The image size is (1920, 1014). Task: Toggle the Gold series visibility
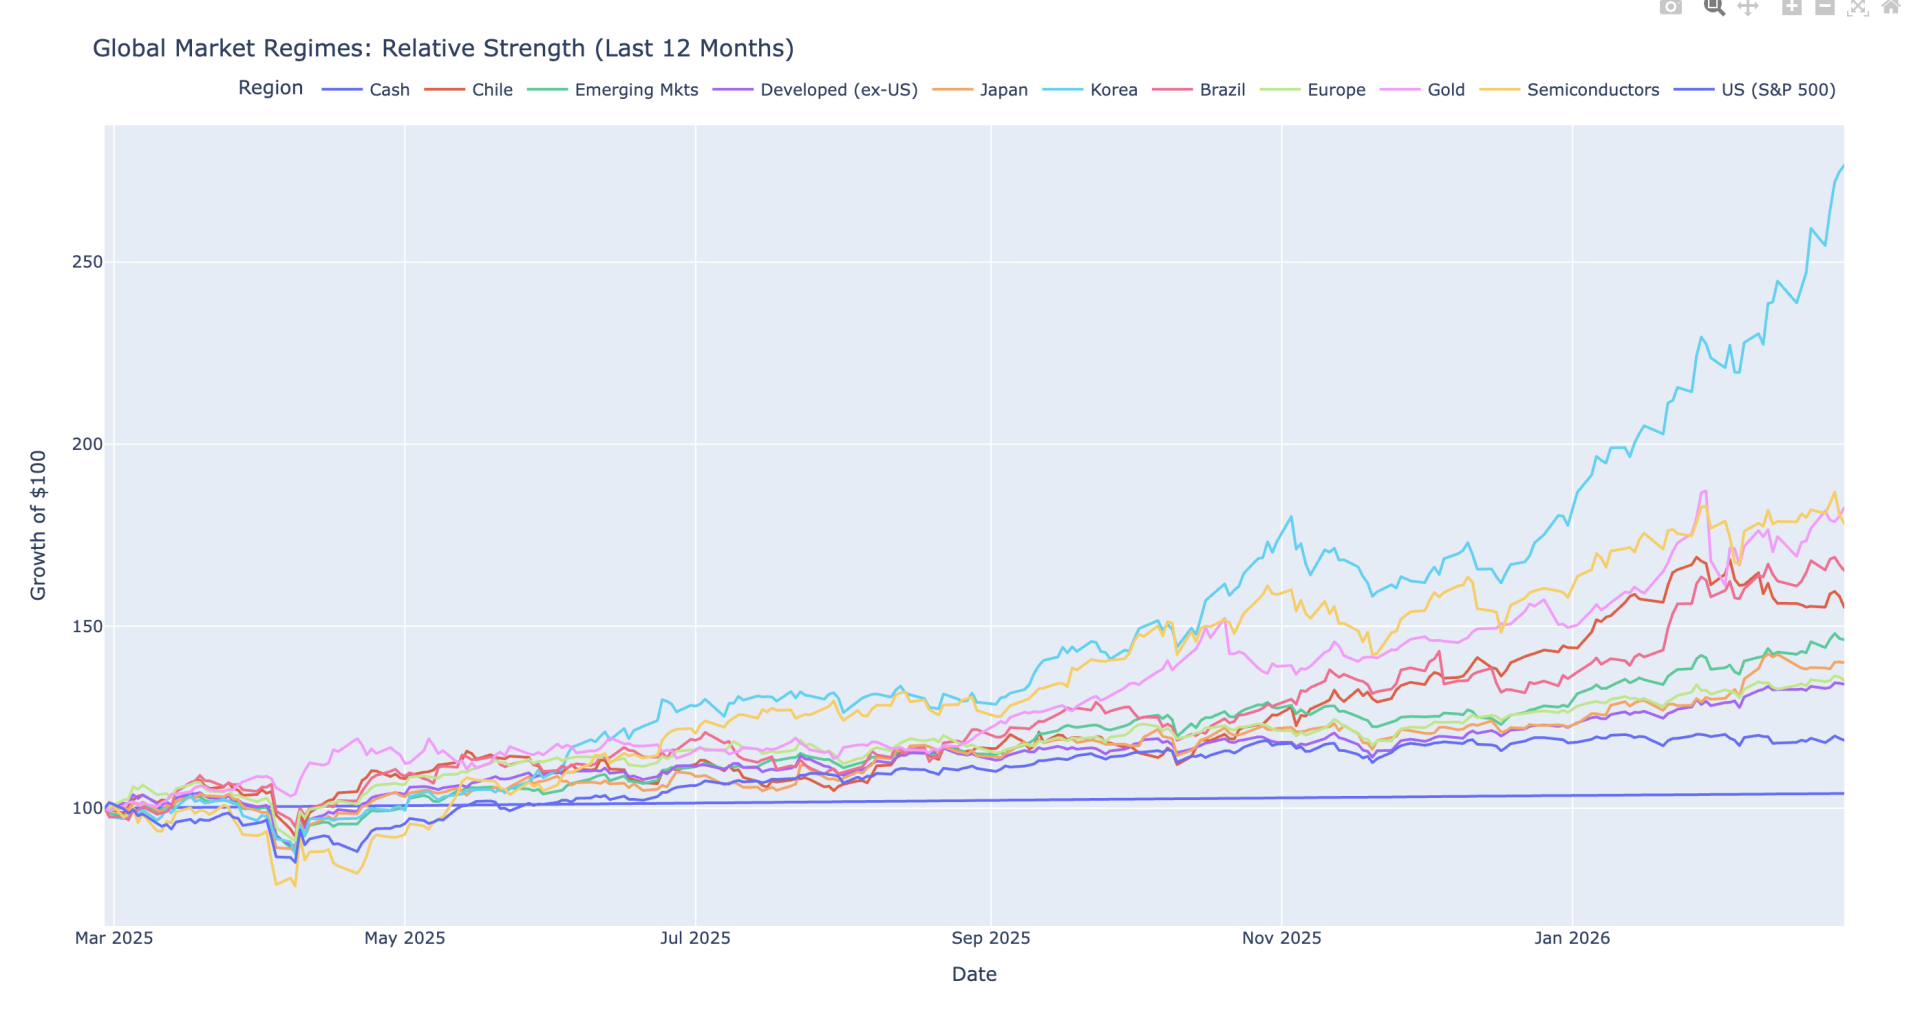tap(1445, 90)
